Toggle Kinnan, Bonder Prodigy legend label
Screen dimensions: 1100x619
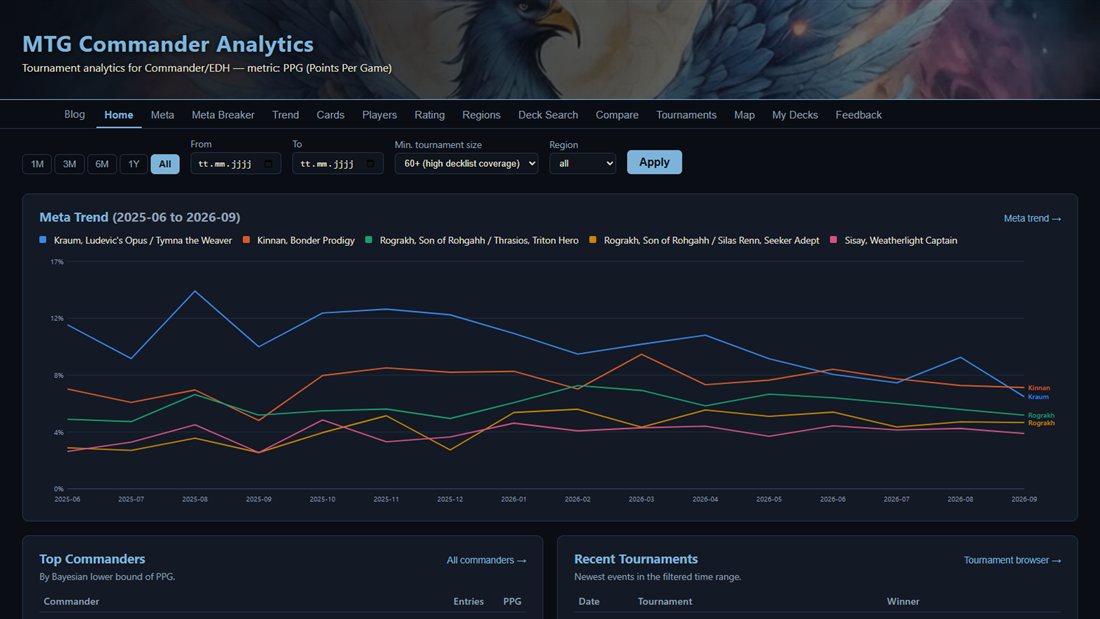coord(306,240)
